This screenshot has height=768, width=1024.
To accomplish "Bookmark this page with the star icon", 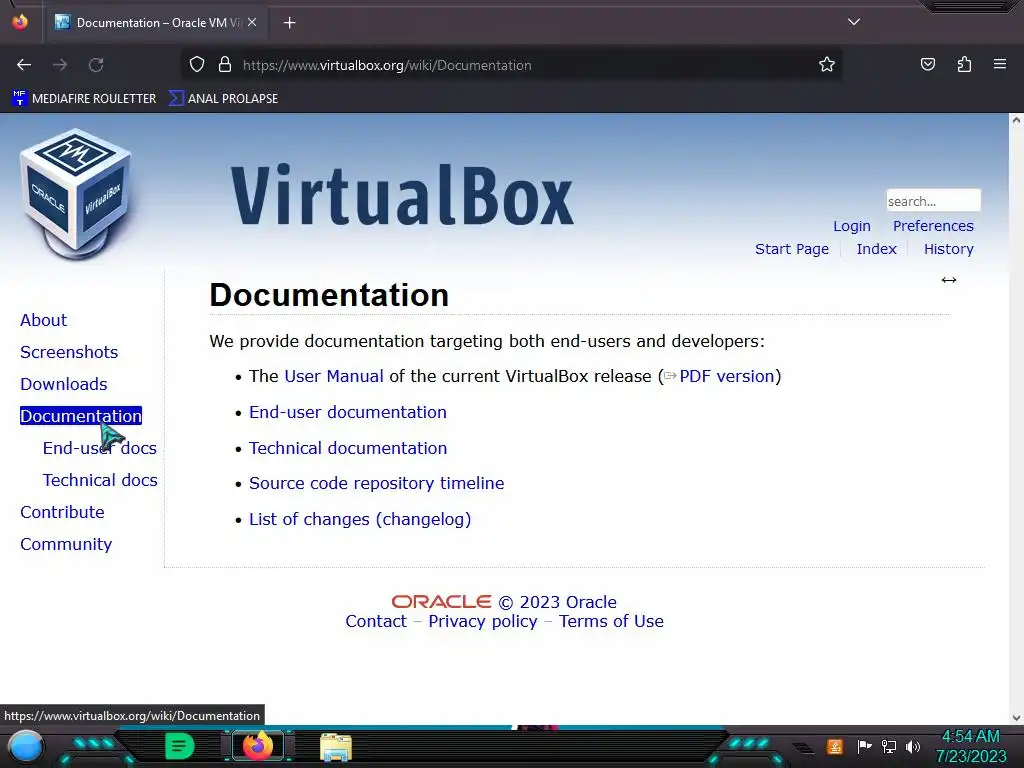I will pyautogui.click(x=827, y=65).
